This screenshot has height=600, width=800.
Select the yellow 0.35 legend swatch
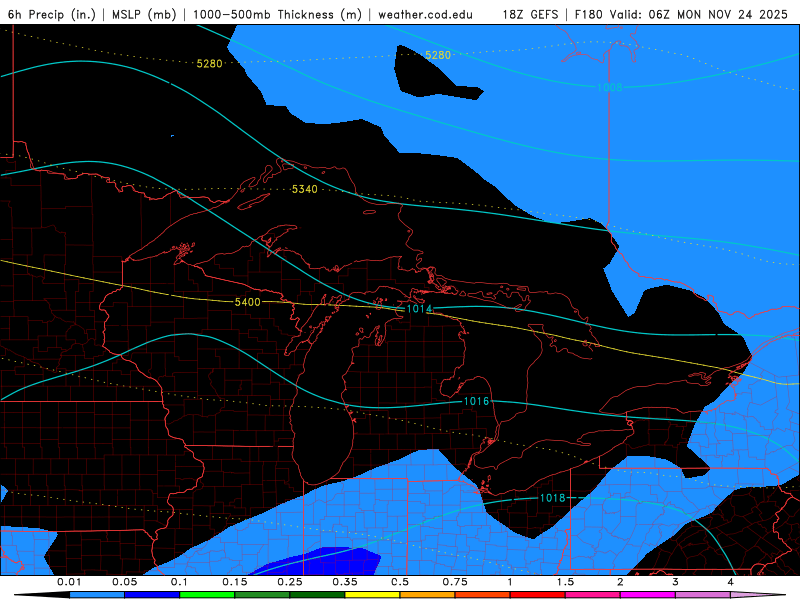(x=372, y=595)
